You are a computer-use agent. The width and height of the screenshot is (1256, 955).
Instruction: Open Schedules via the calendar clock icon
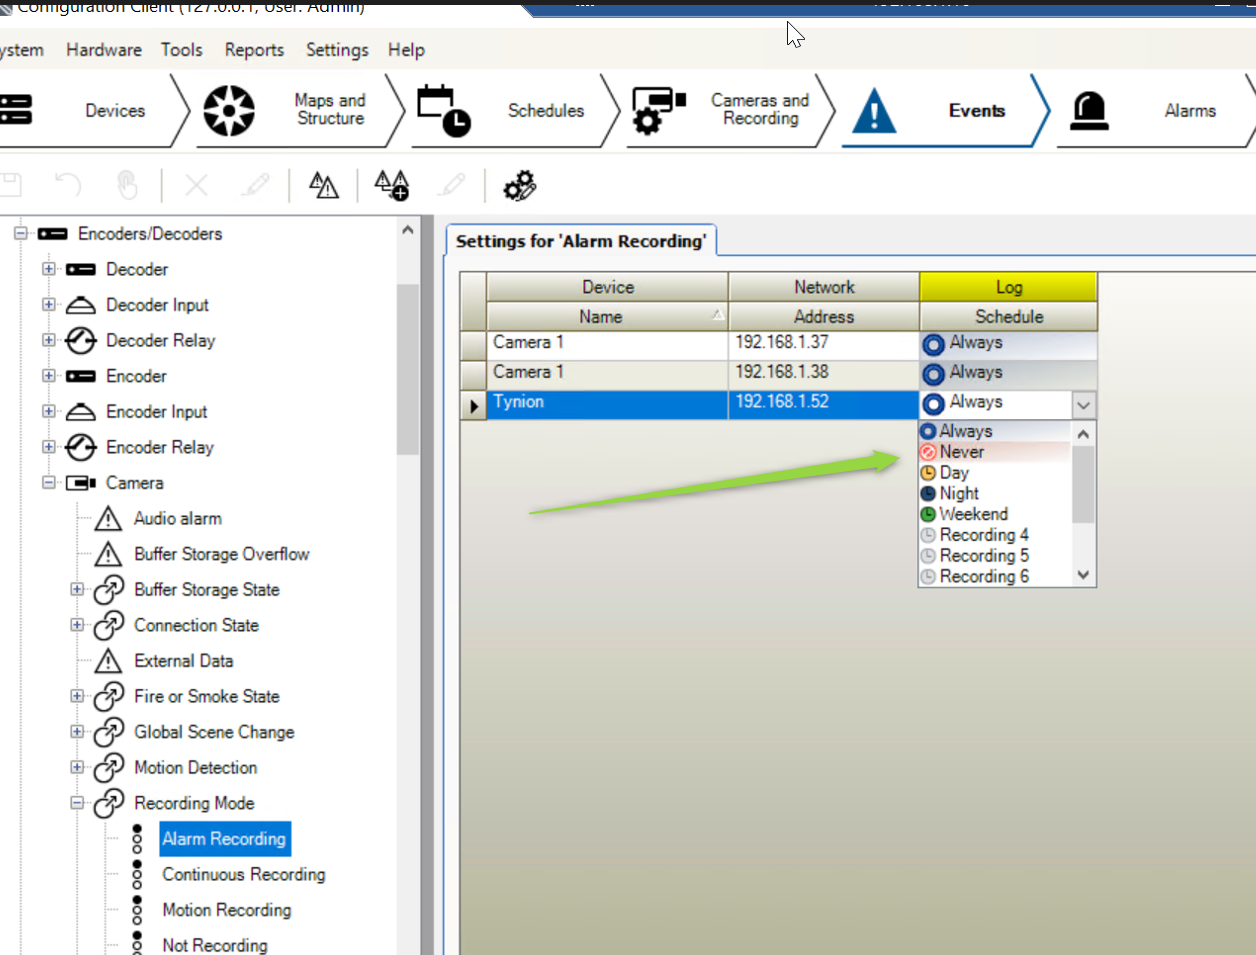click(x=443, y=110)
